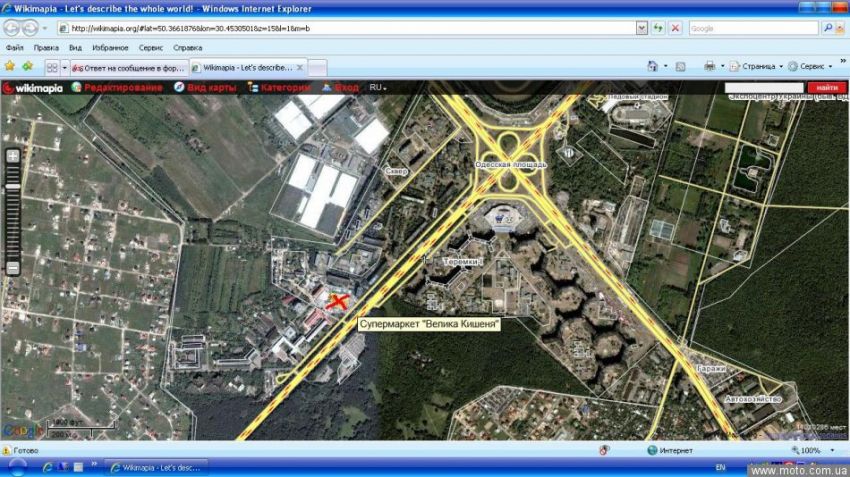The height and width of the screenshot is (477, 850).
Task: Click the red X marker on the map
Action: pyautogui.click(x=339, y=301)
